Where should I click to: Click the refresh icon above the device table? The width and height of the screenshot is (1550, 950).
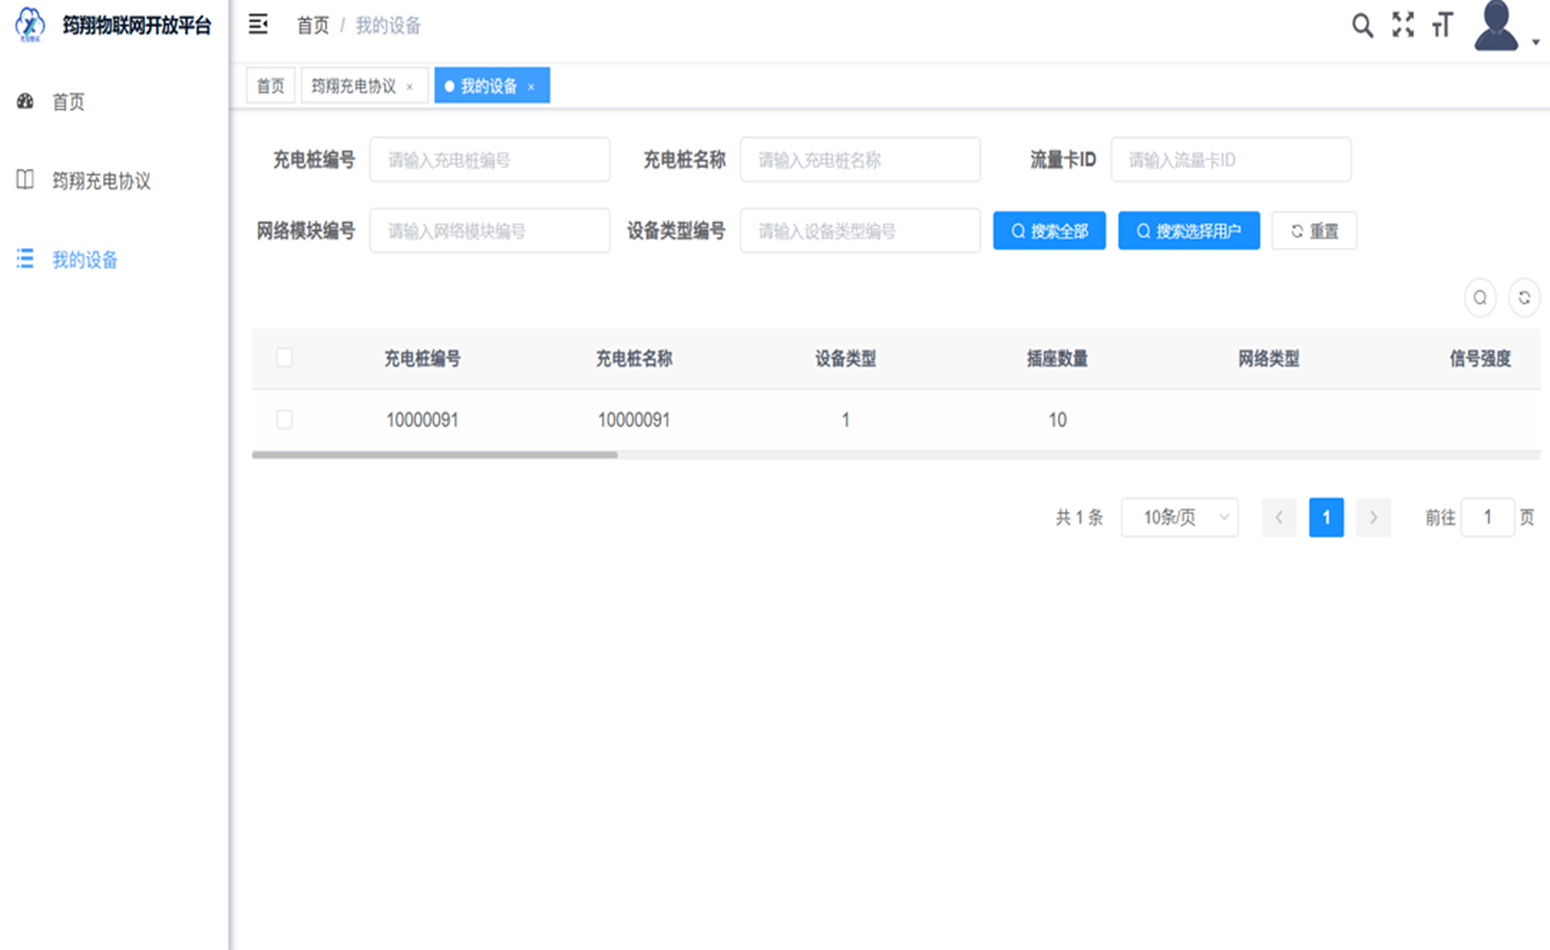tap(1523, 297)
